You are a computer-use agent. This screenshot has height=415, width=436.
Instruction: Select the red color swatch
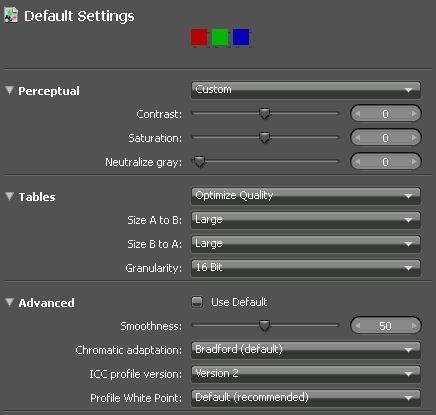tap(199, 37)
